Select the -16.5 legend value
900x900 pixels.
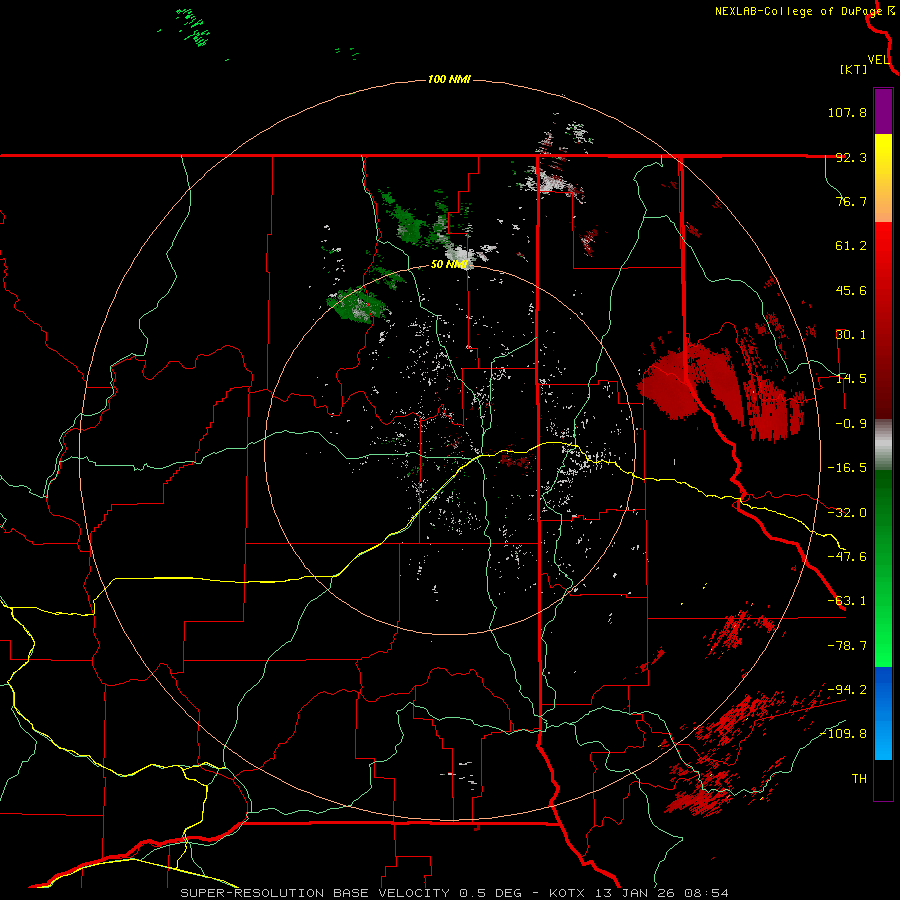(847, 468)
